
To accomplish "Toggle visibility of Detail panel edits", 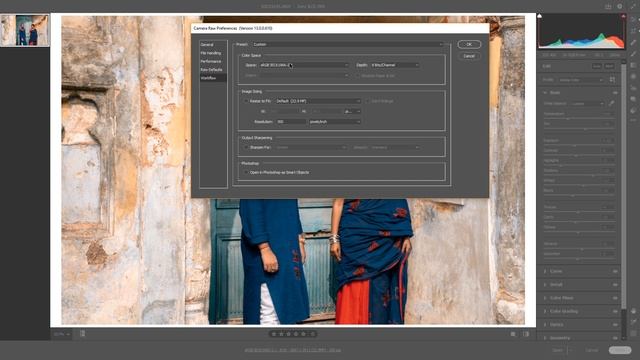I will [x=615, y=284].
